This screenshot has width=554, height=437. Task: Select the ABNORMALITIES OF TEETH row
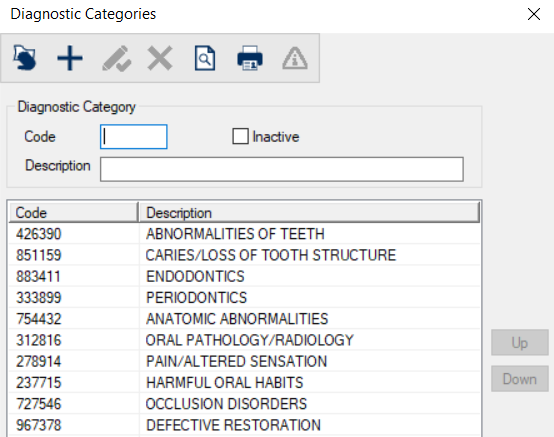tap(244, 234)
